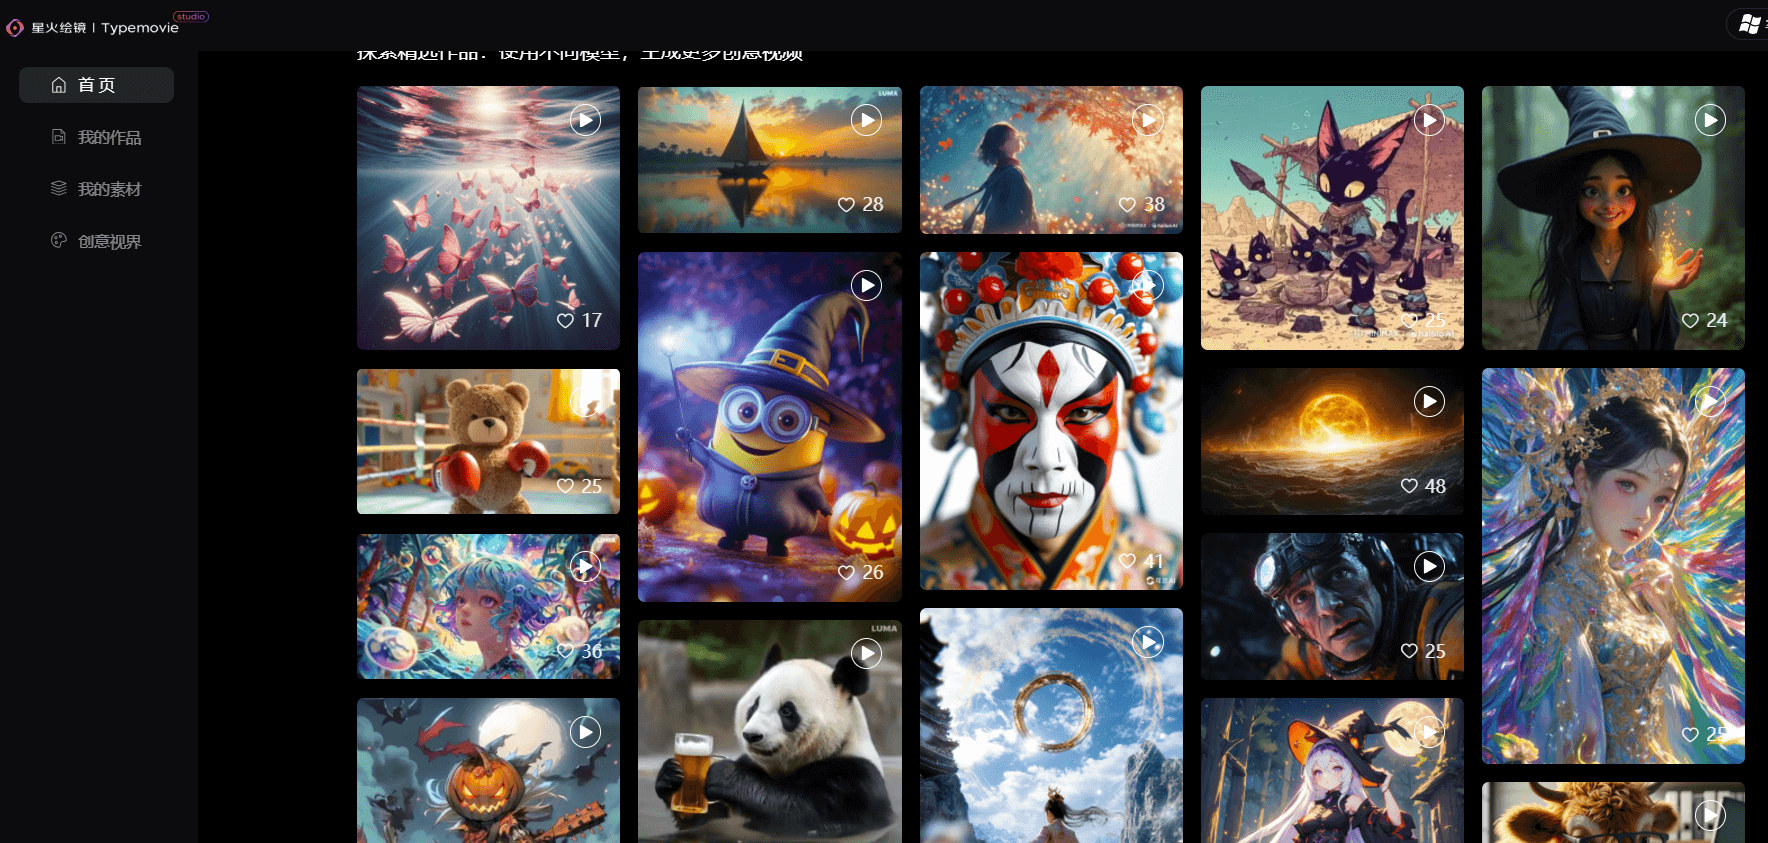Open the 首页 home menu item
This screenshot has width=1768, height=843.
coord(96,85)
